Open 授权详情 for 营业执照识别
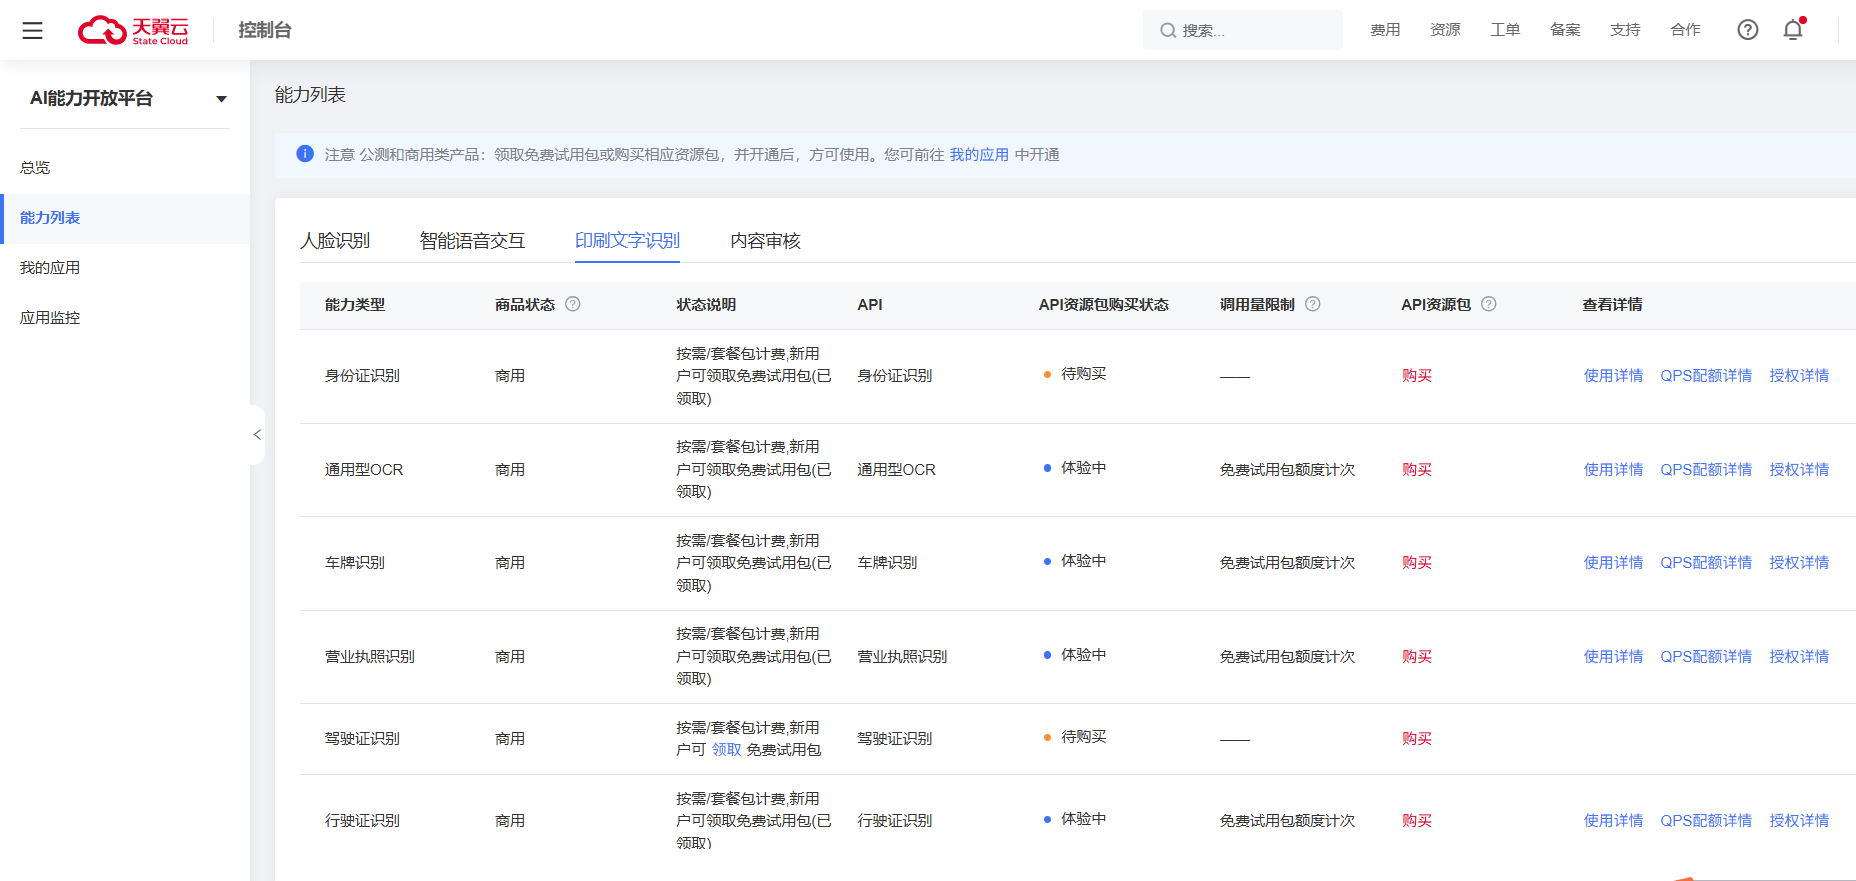Image resolution: width=1856 pixels, height=881 pixels. pyautogui.click(x=1799, y=657)
